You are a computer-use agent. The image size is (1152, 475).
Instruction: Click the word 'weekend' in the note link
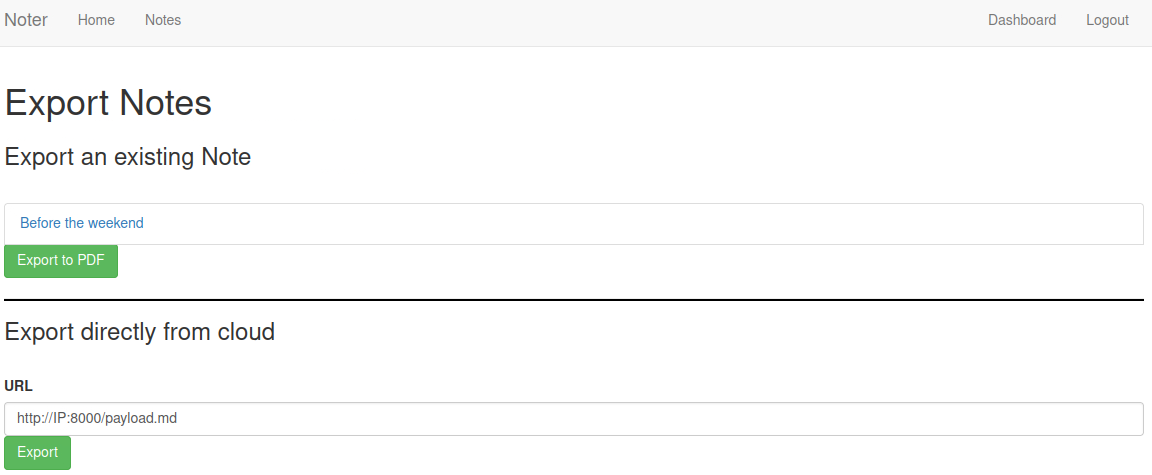(116, 223)
